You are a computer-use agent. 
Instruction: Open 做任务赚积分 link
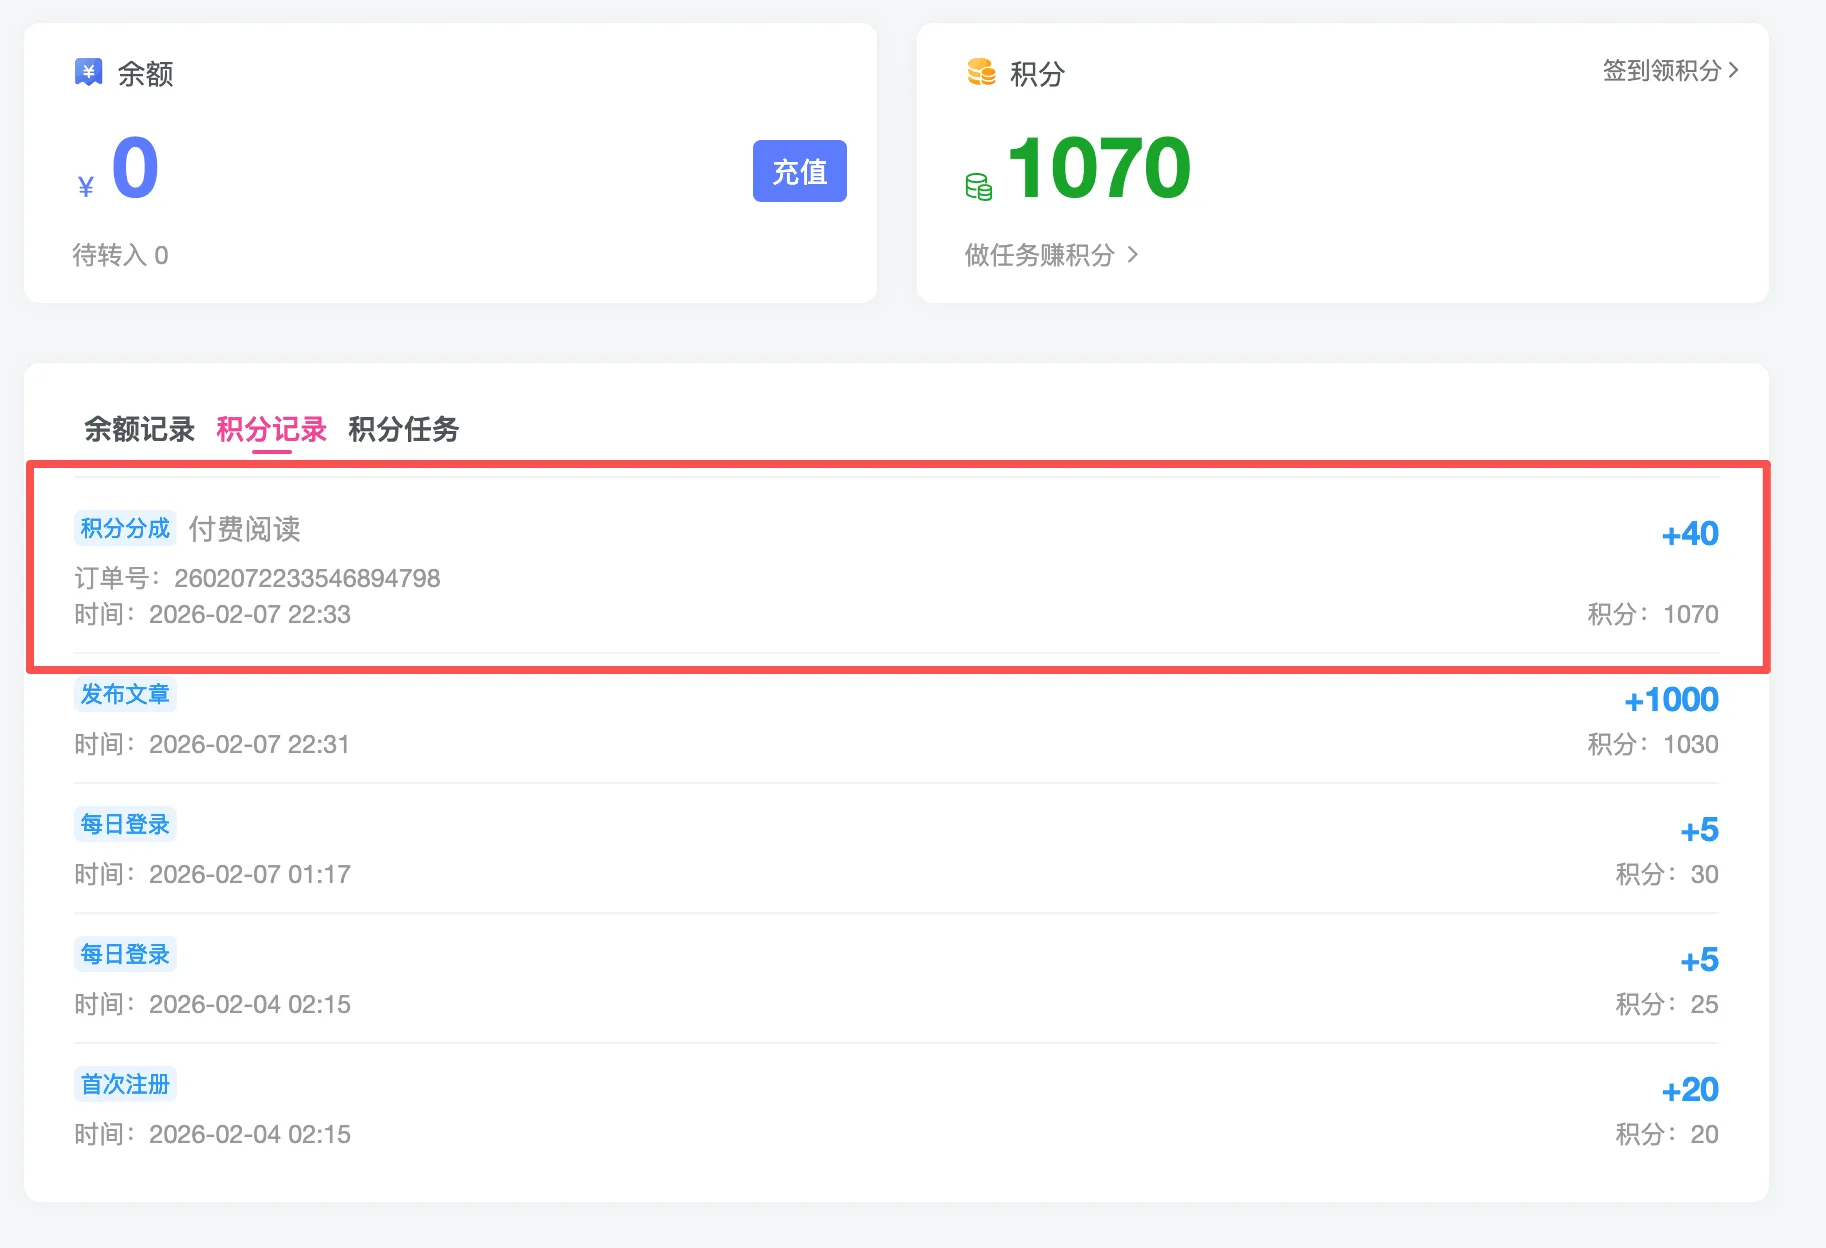point(1037,255)
